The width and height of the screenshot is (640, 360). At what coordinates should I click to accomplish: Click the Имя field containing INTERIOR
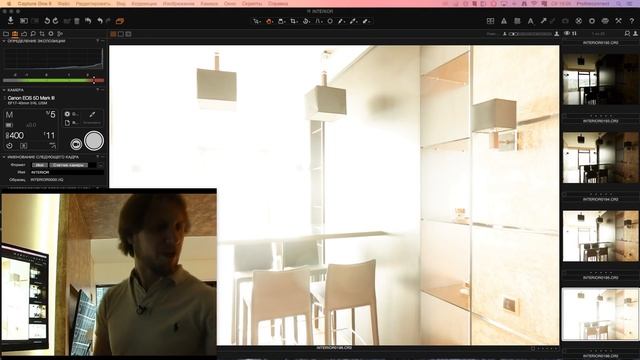67,172
